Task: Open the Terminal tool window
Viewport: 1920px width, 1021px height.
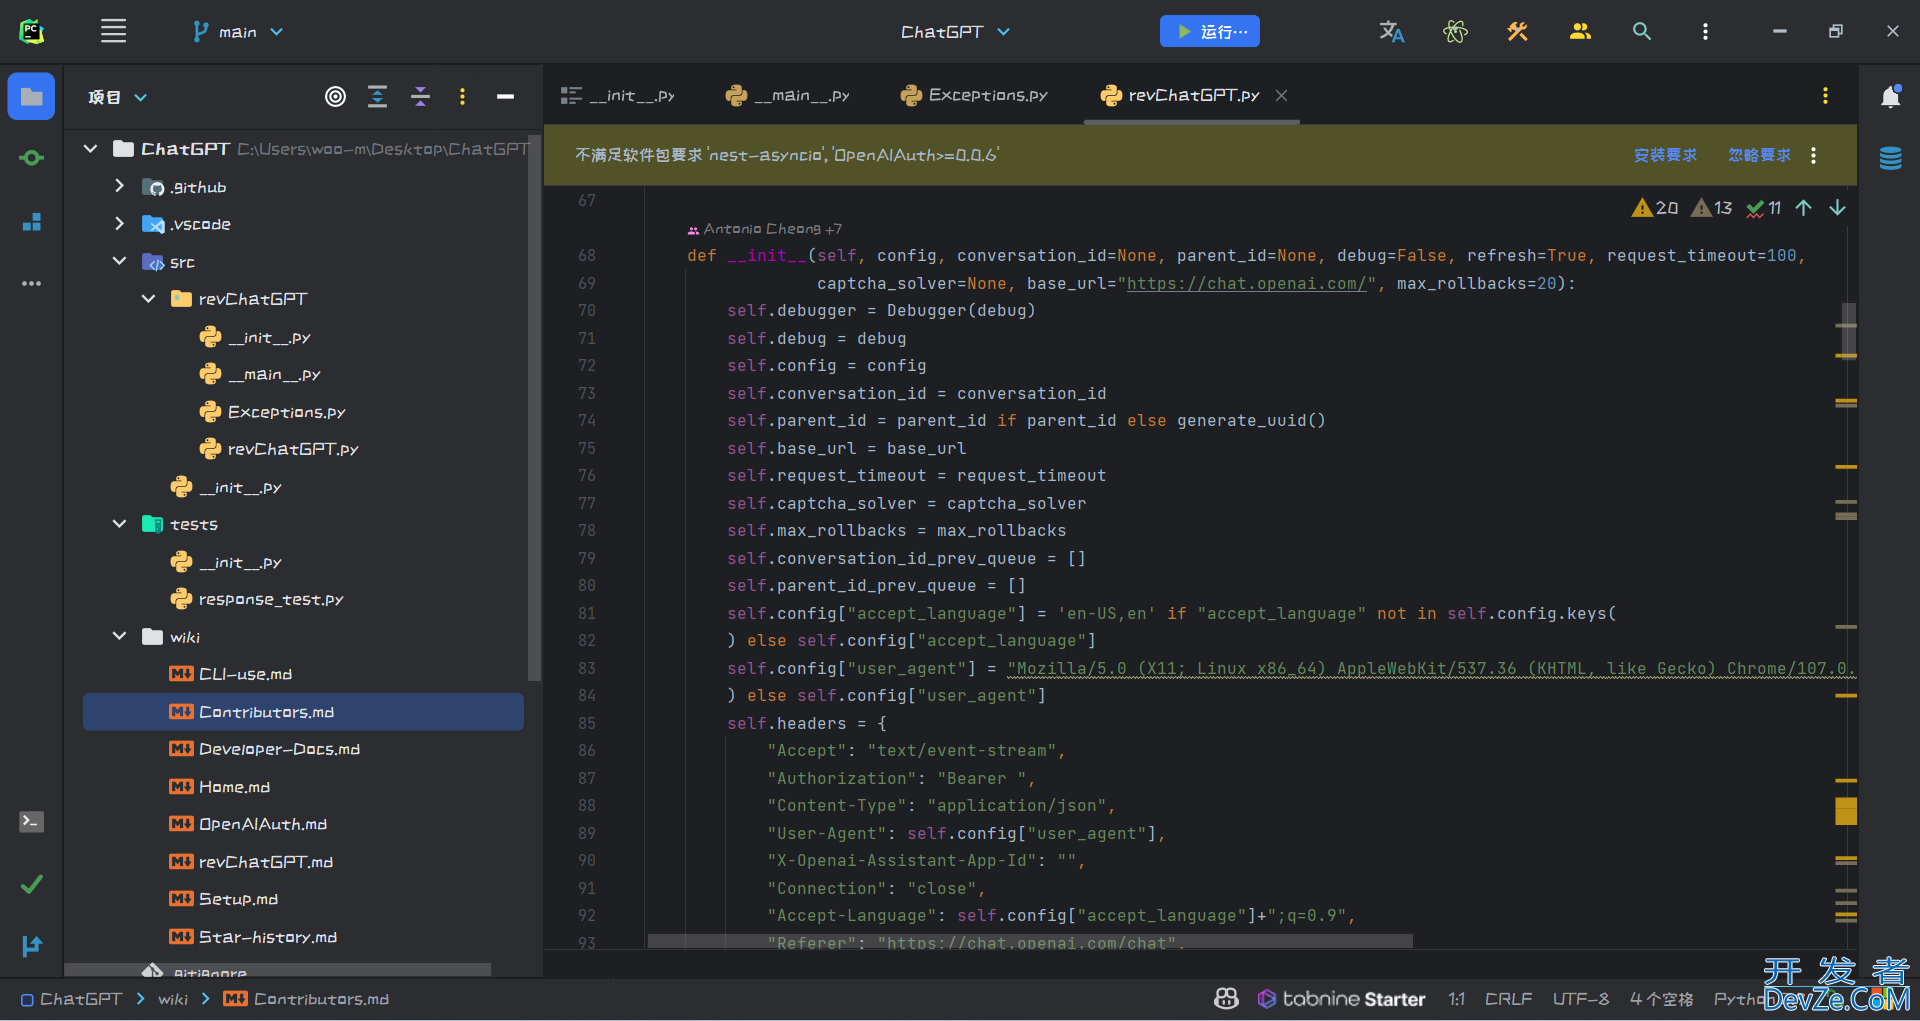Action: point(31,822)
